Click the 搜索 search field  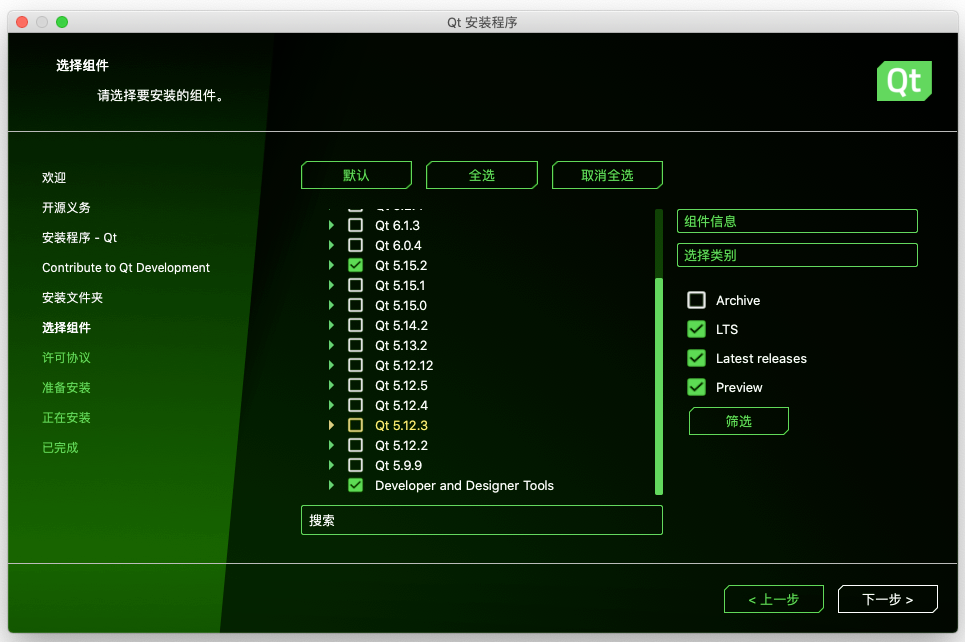pyautogui.click(x=482, y=520)
